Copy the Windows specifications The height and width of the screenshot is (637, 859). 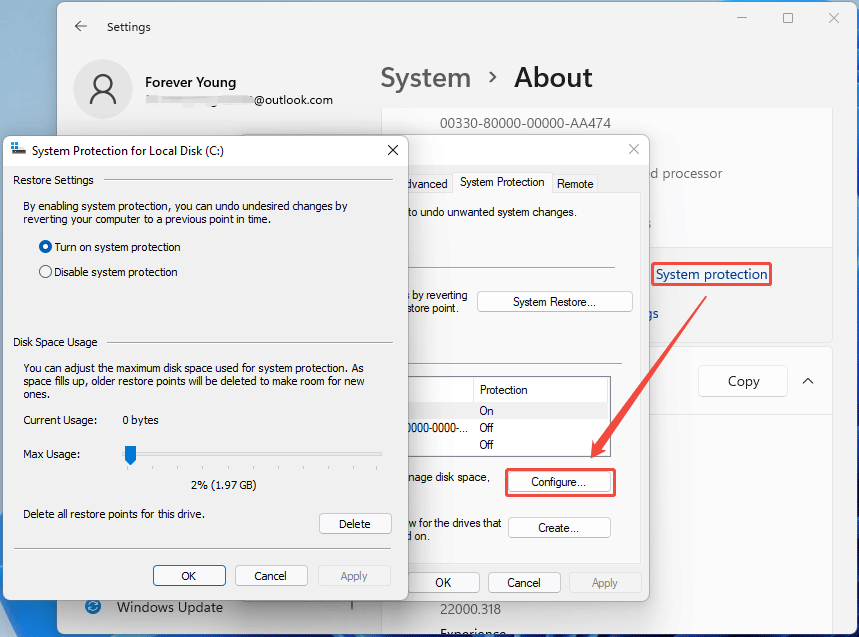743,381
